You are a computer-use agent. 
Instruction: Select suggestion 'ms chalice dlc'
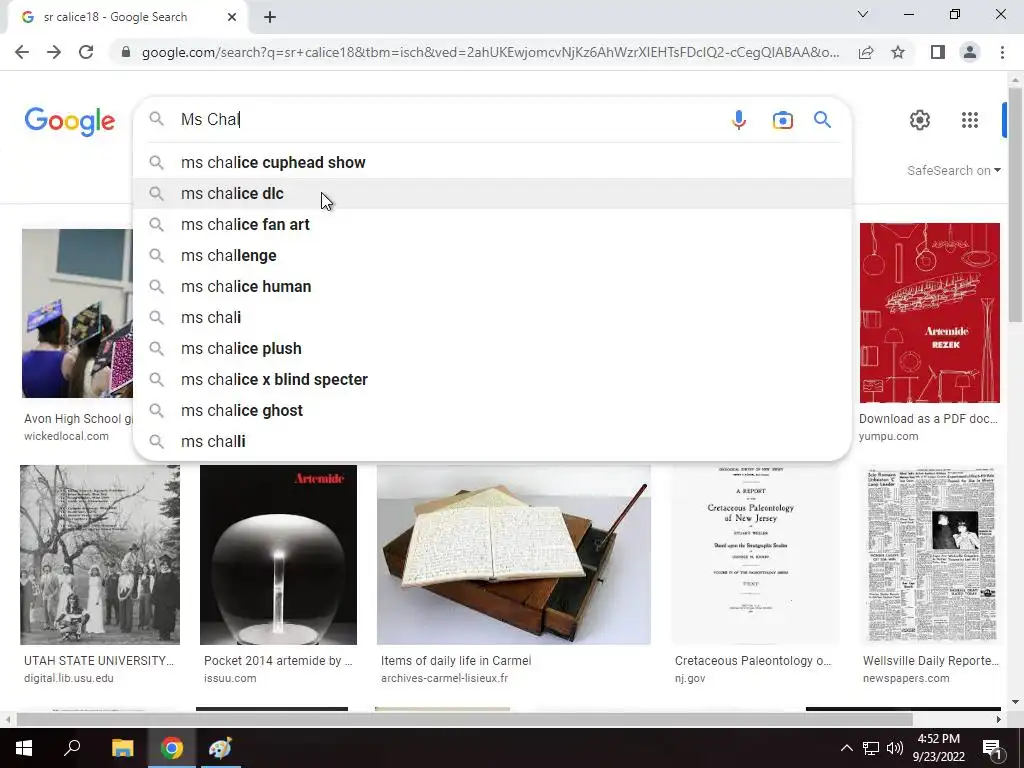[x=492, y=193]
